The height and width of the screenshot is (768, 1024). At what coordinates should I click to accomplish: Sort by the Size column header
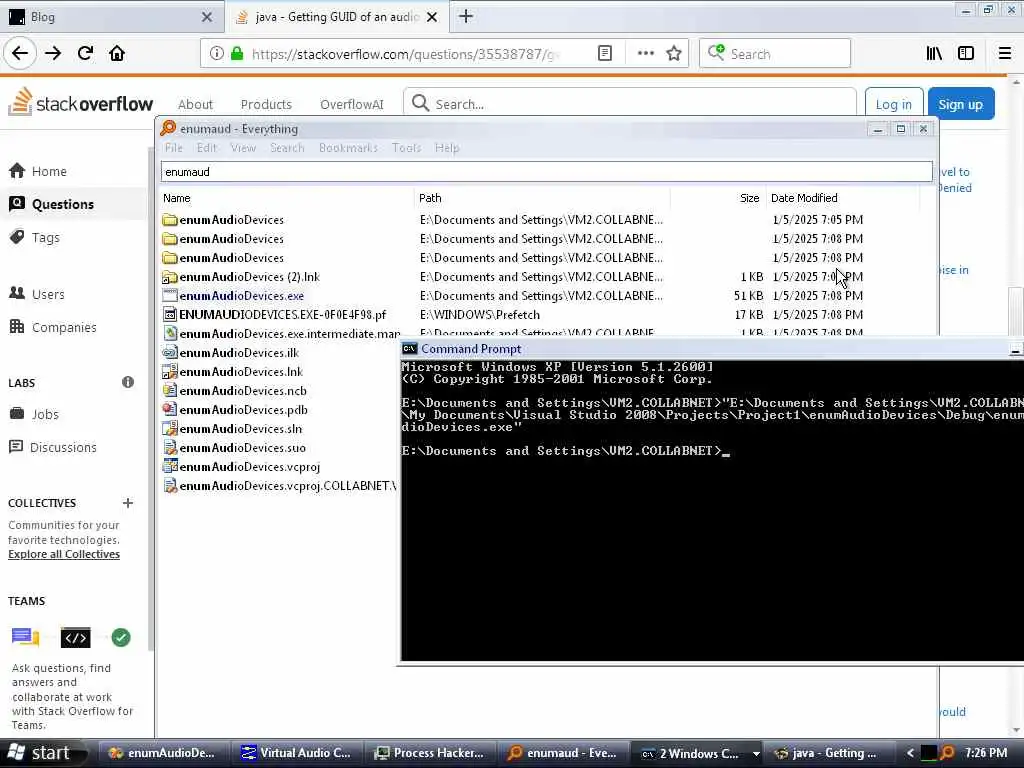click(x=718, y=198)
